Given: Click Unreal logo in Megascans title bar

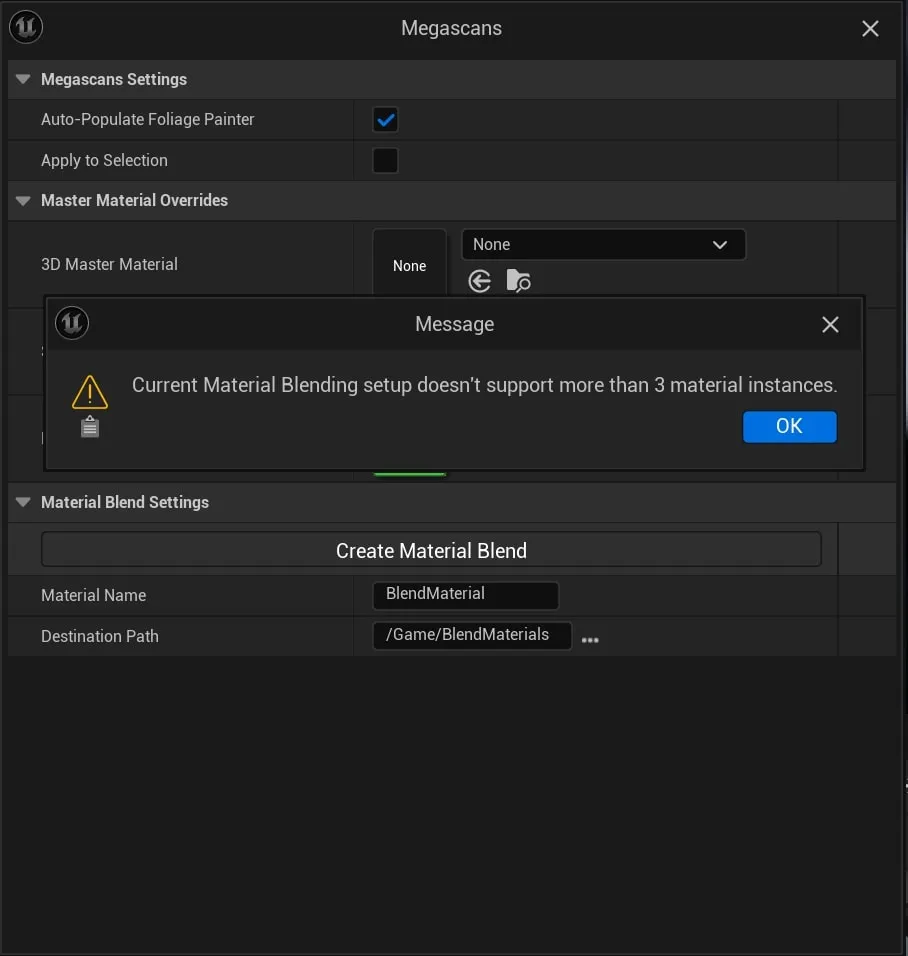Looking at the screenshot, I should [26, 27].
